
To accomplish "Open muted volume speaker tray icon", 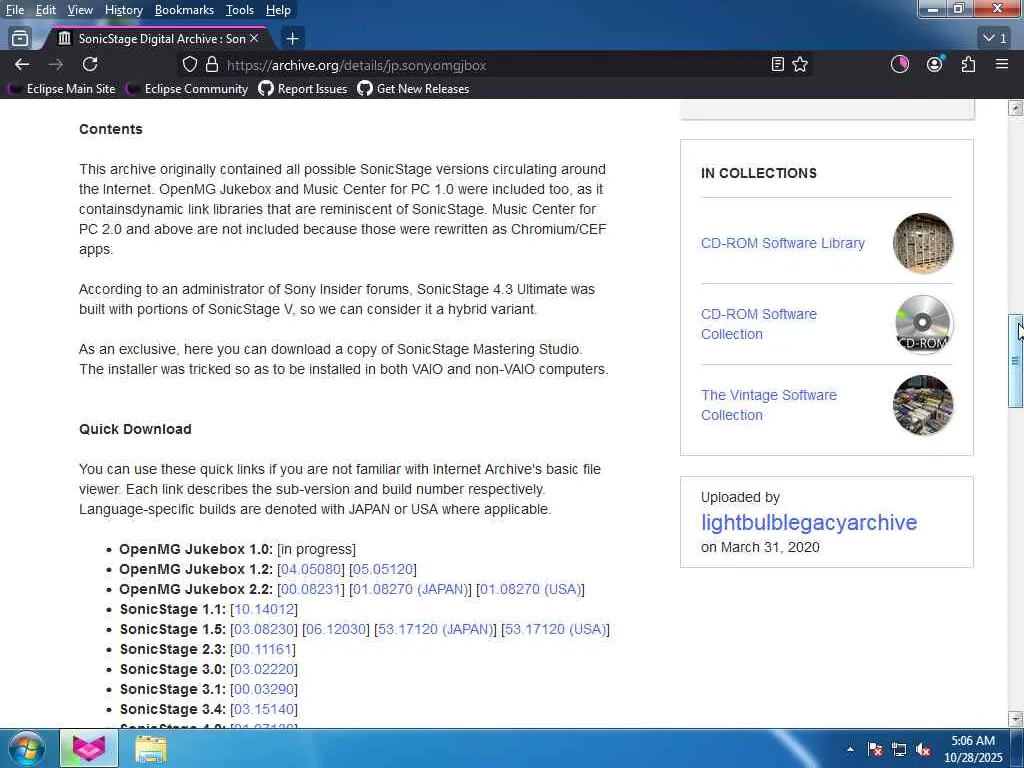I will [x=923, y=749].
